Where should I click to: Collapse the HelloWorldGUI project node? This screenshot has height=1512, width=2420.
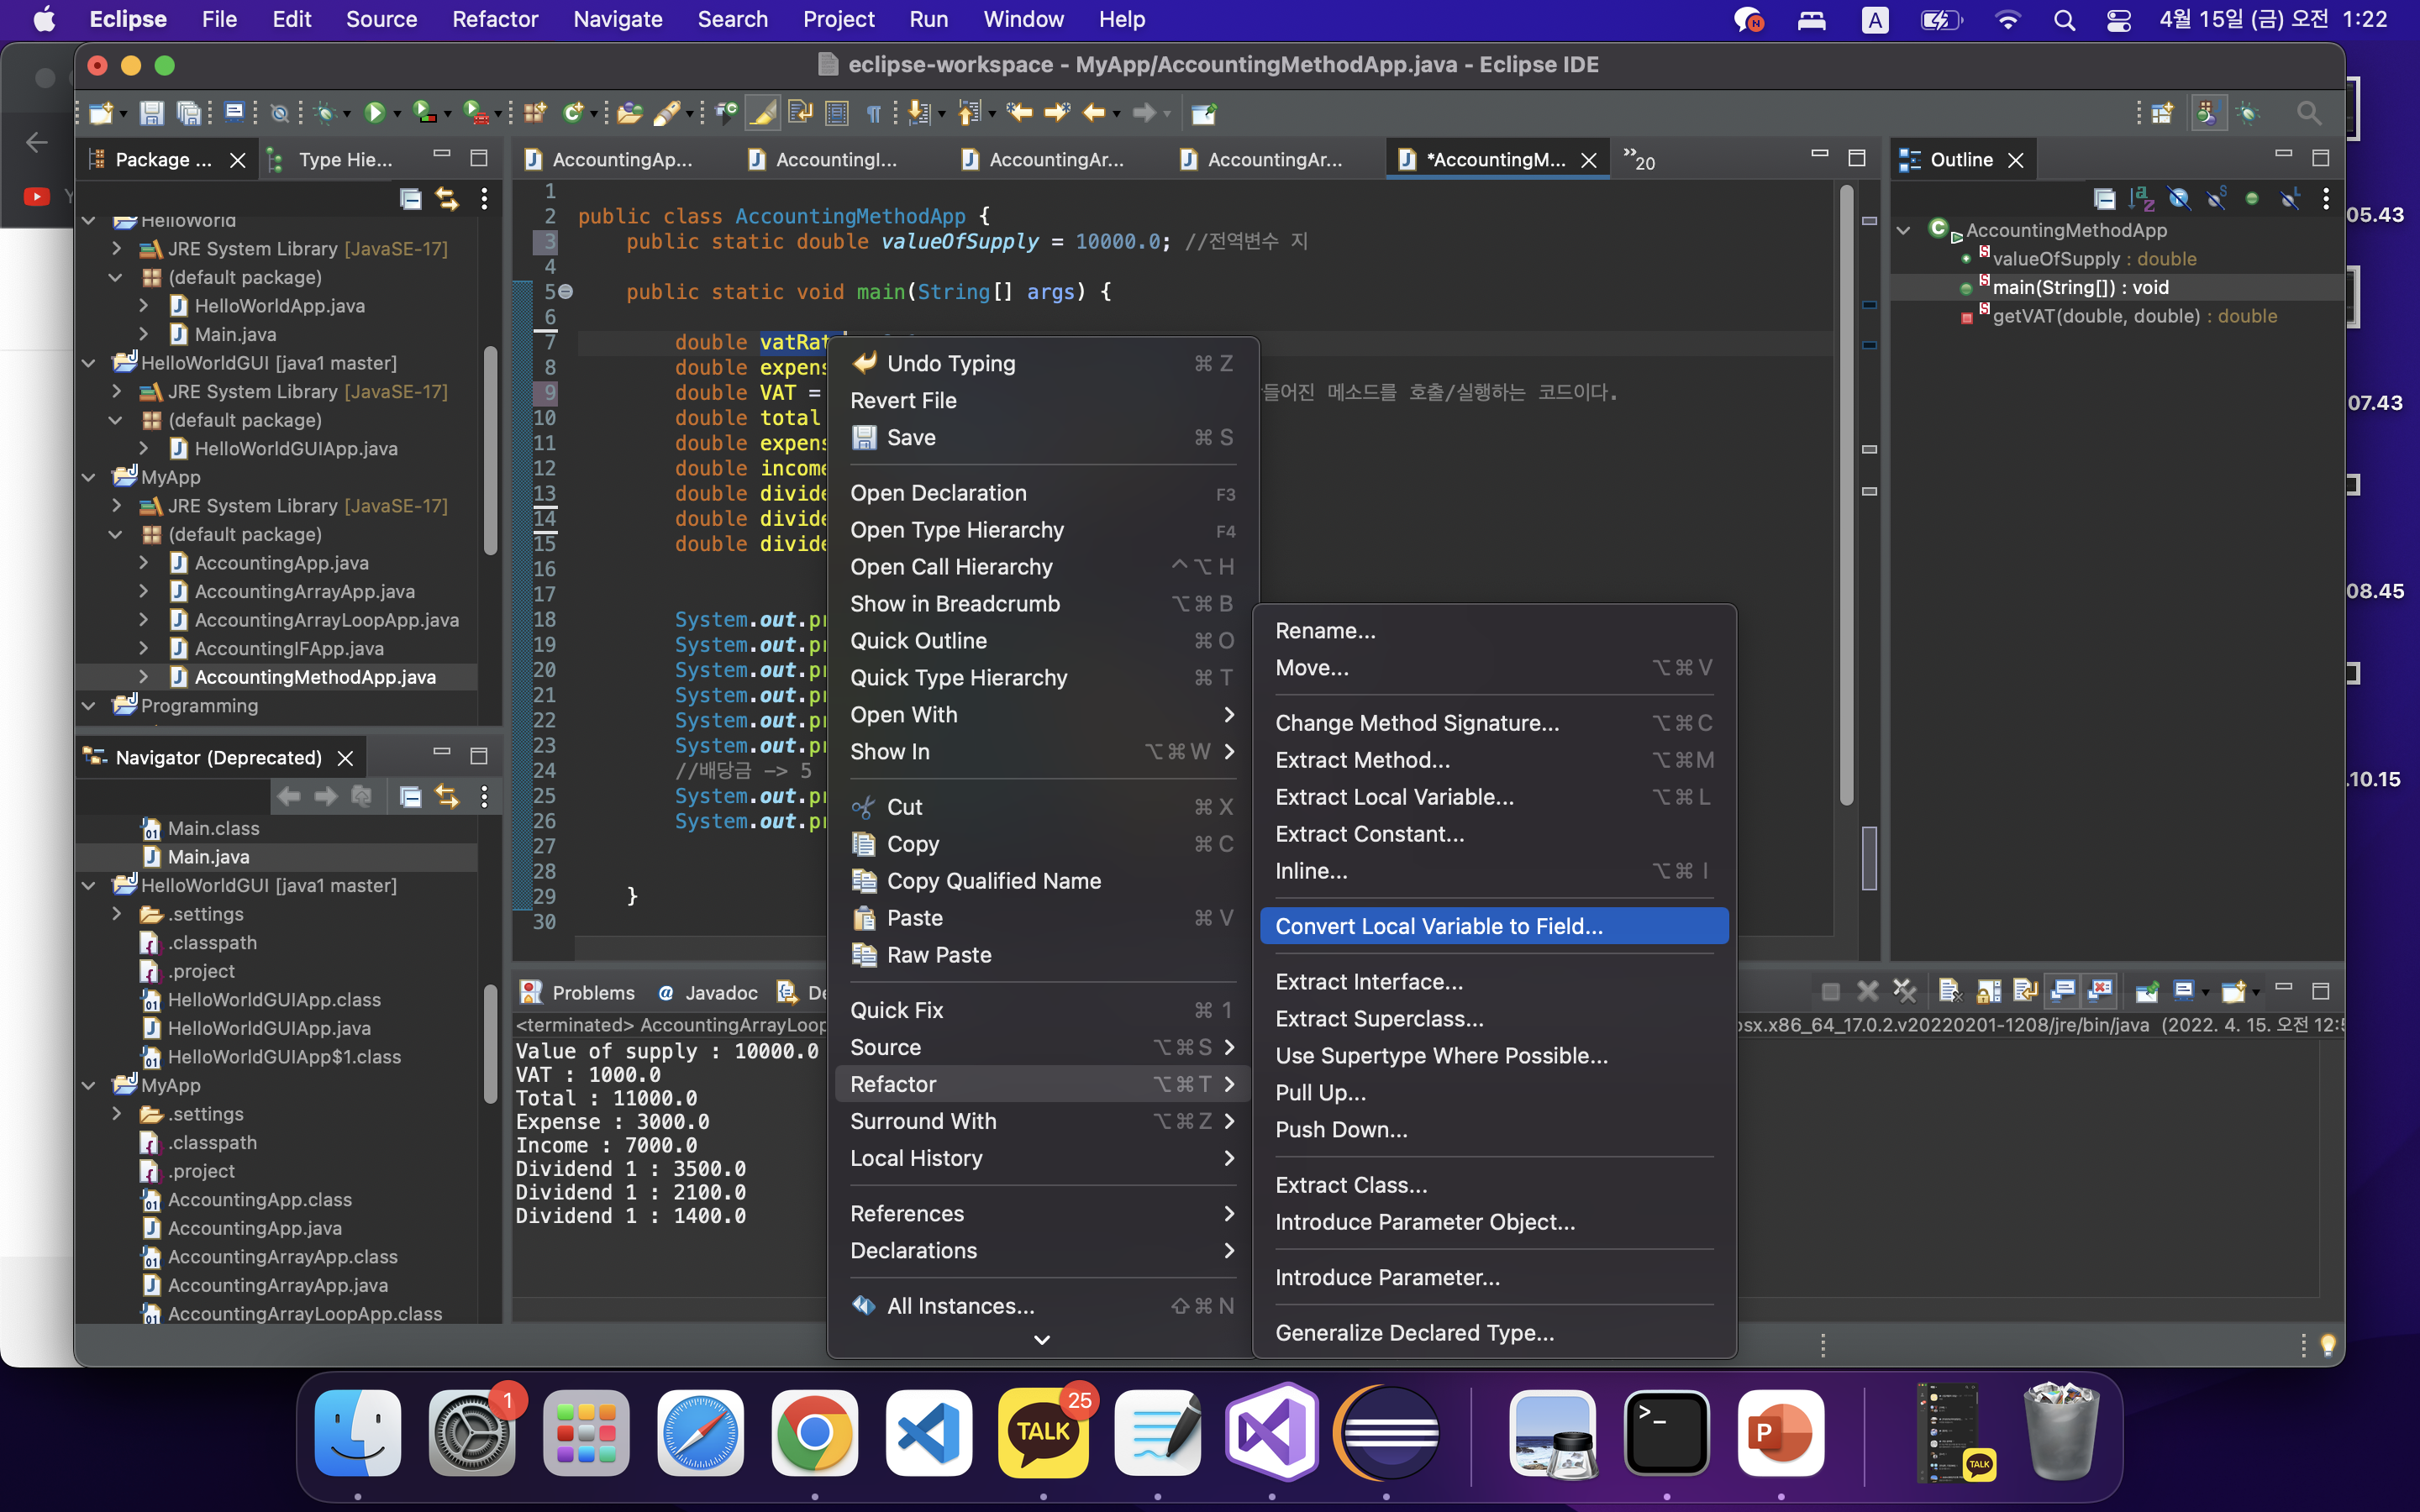tap(89, 363)
